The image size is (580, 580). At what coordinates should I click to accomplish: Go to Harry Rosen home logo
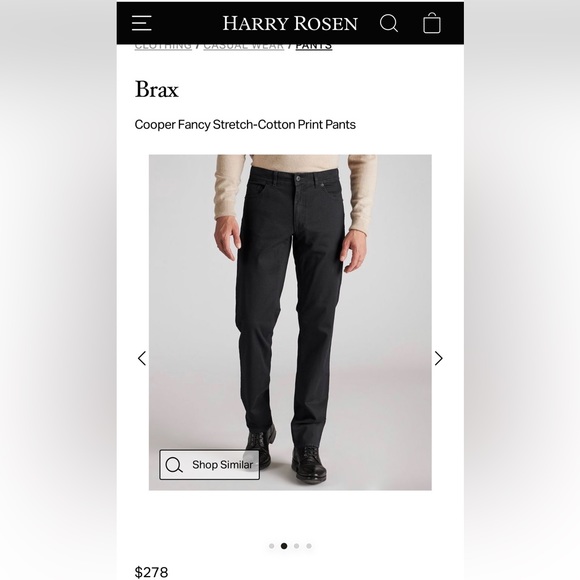pos(290,23)
